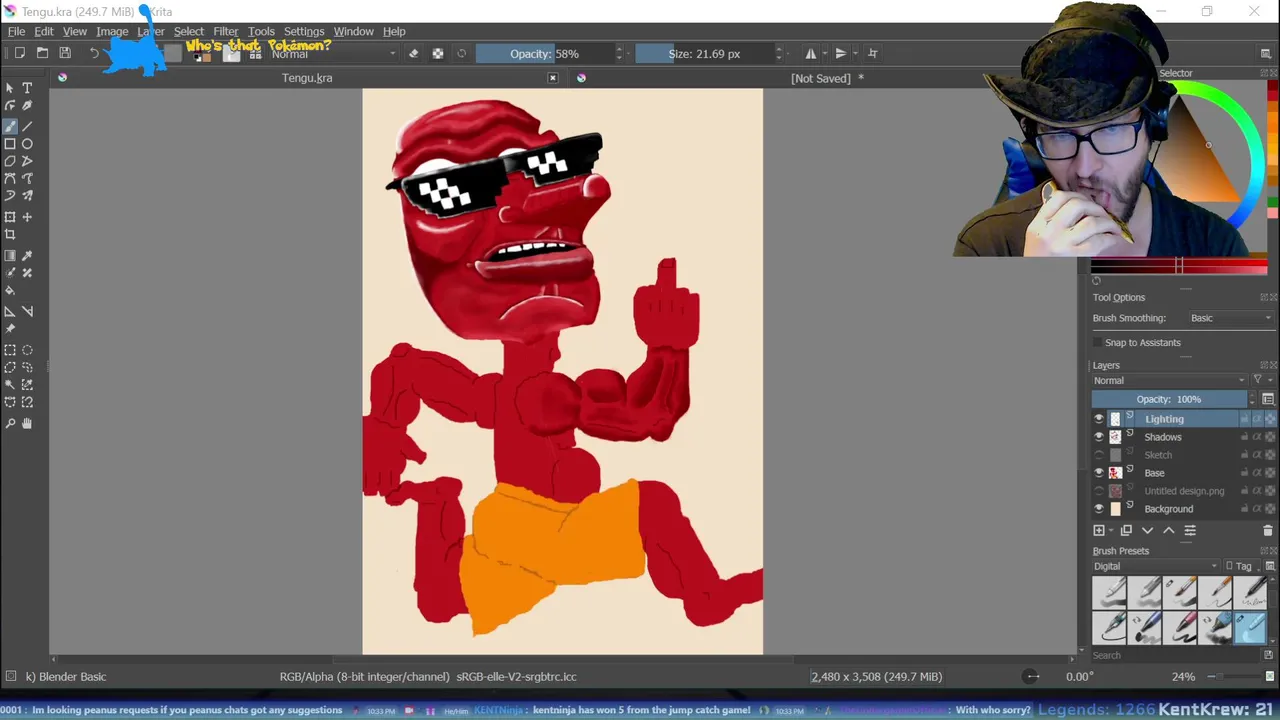Select the Freehand Brush tool
1280x720 pixels.
pyautogui.click(x=10, y=126)
